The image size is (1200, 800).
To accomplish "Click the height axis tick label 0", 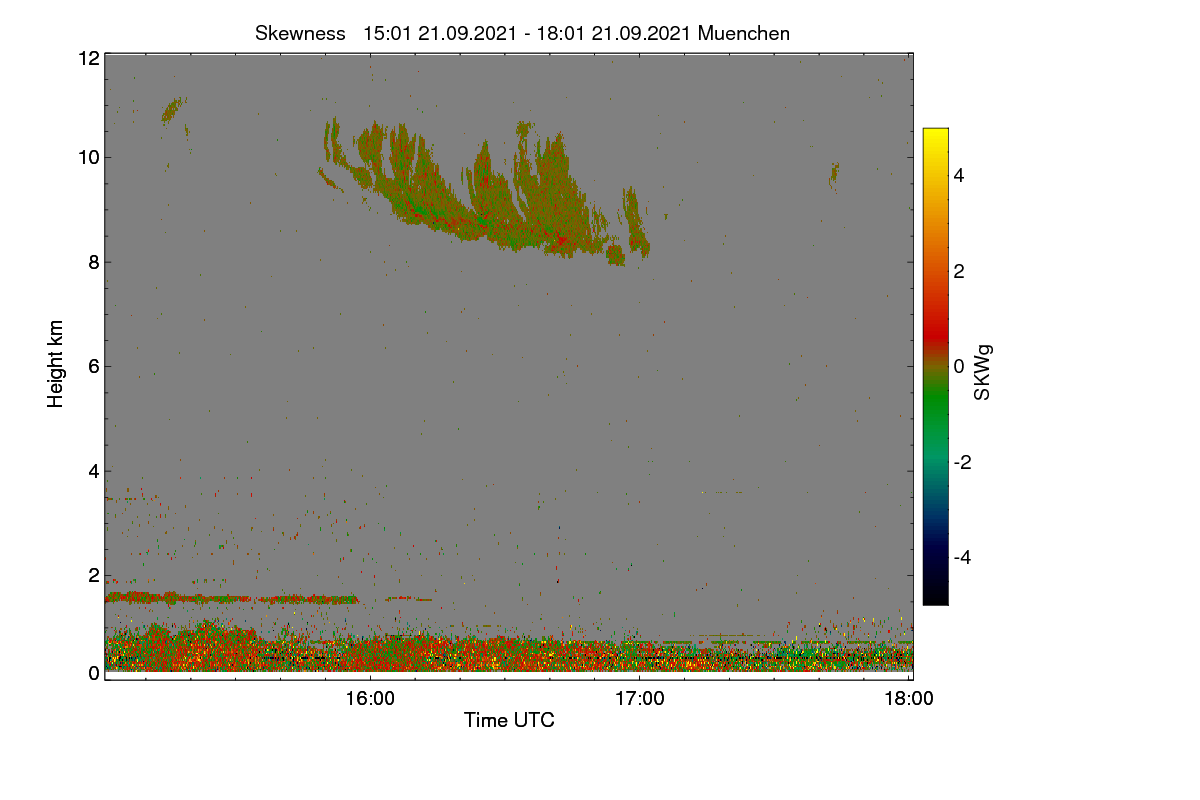I will coord(94,673).
